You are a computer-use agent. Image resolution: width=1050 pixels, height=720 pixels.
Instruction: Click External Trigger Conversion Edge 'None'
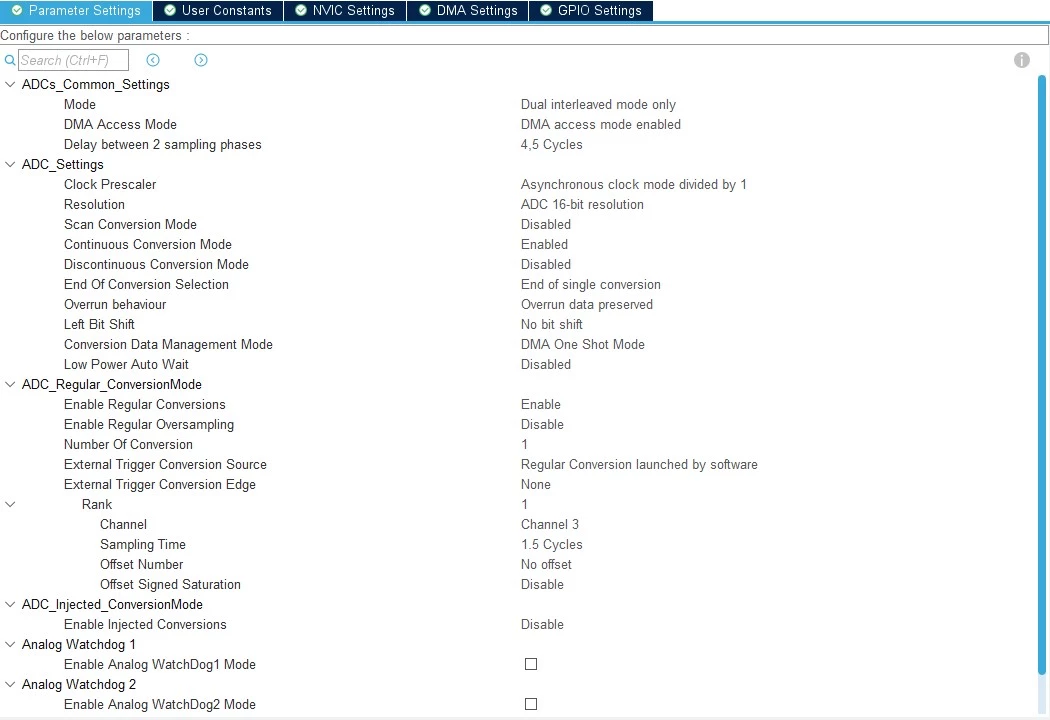click(x=536, y=484)
